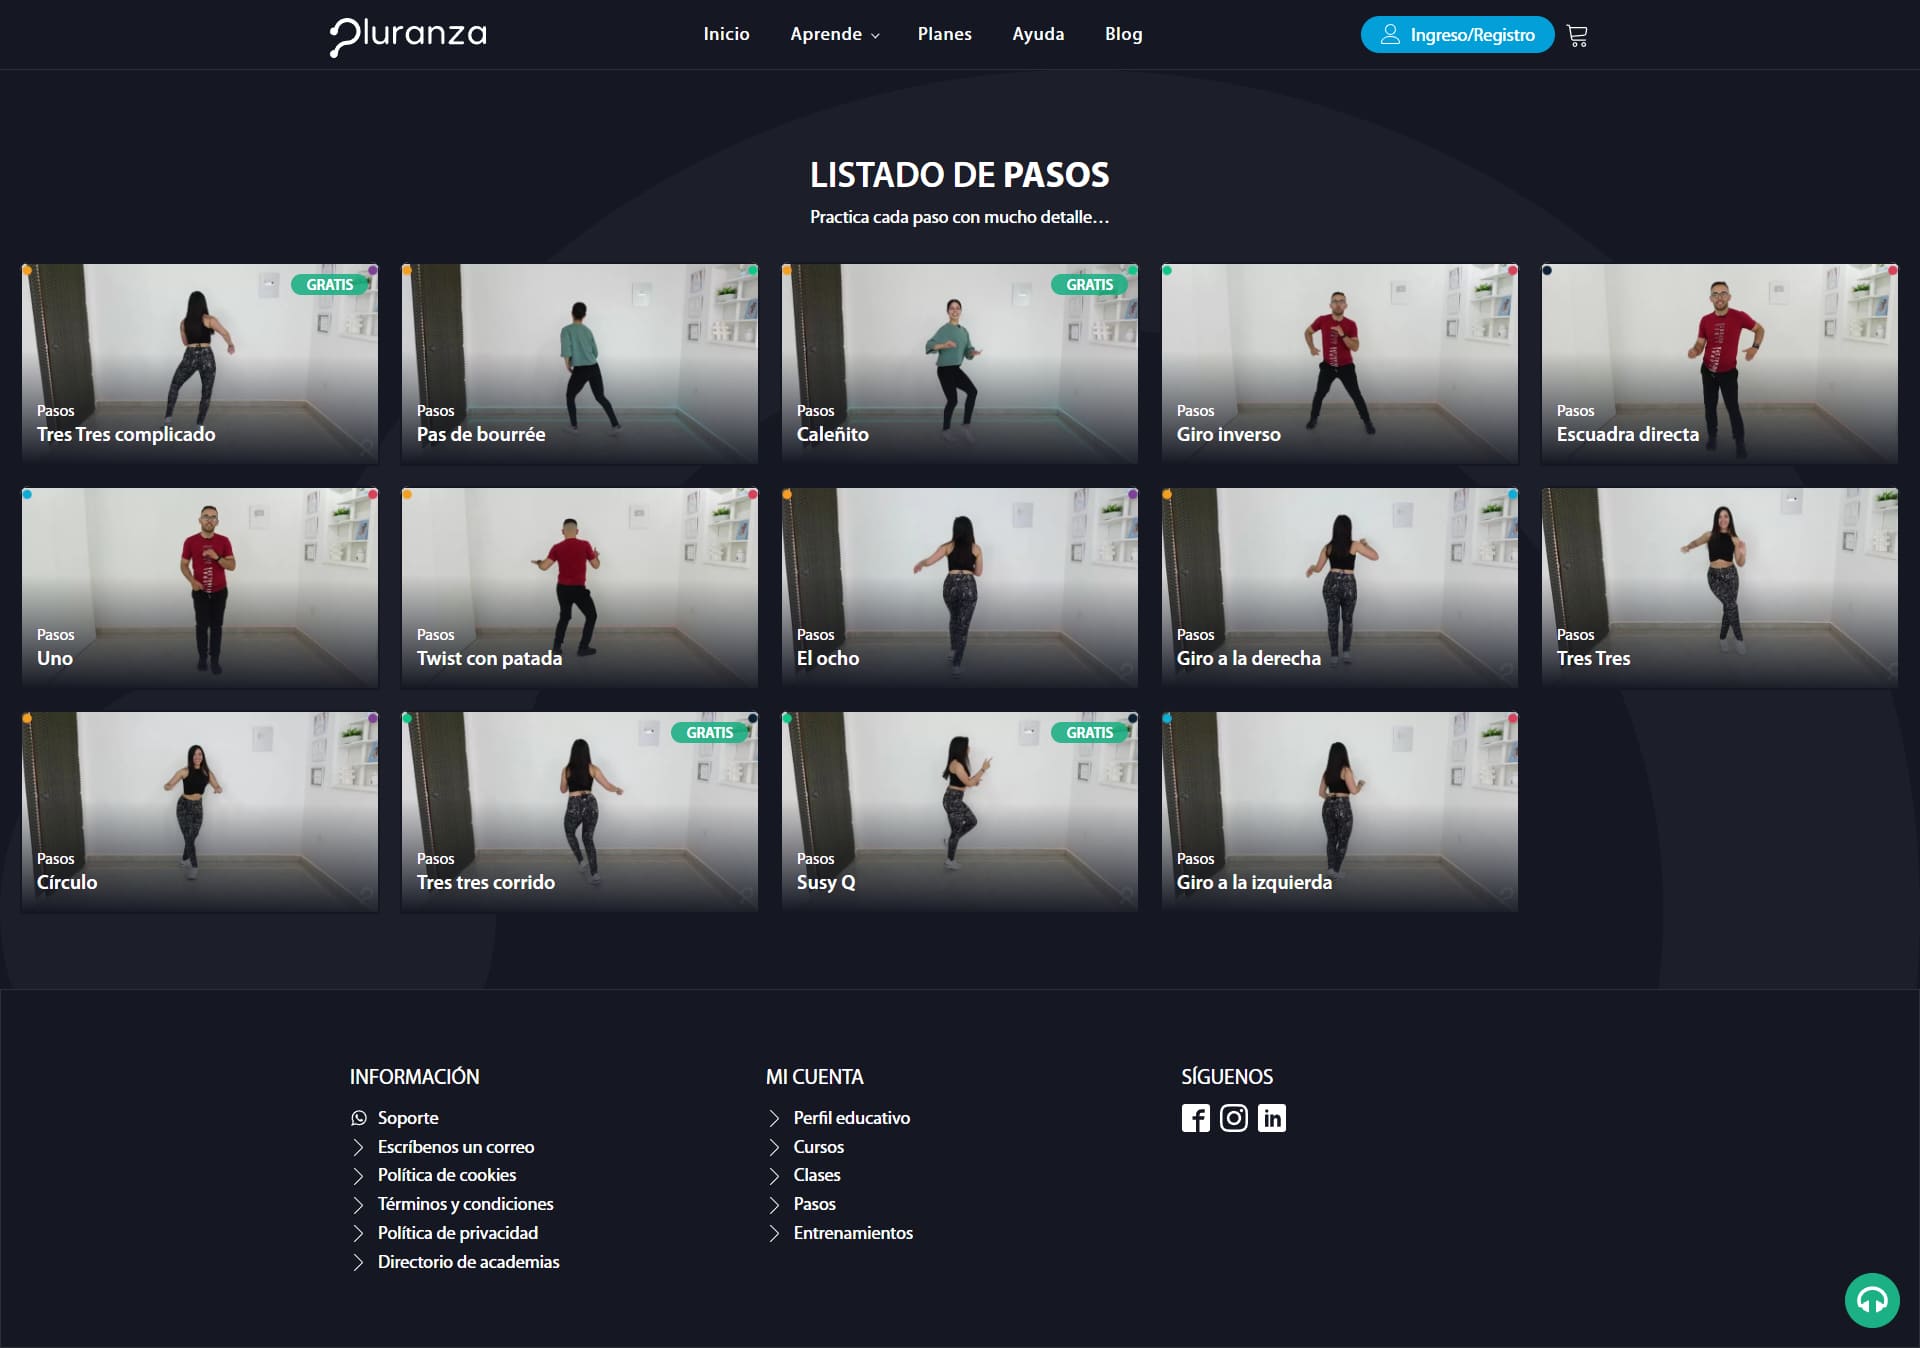Open the Instagram profile icon
The height and width of the screenshot is (1348, 1920).
[1234, 1118]
